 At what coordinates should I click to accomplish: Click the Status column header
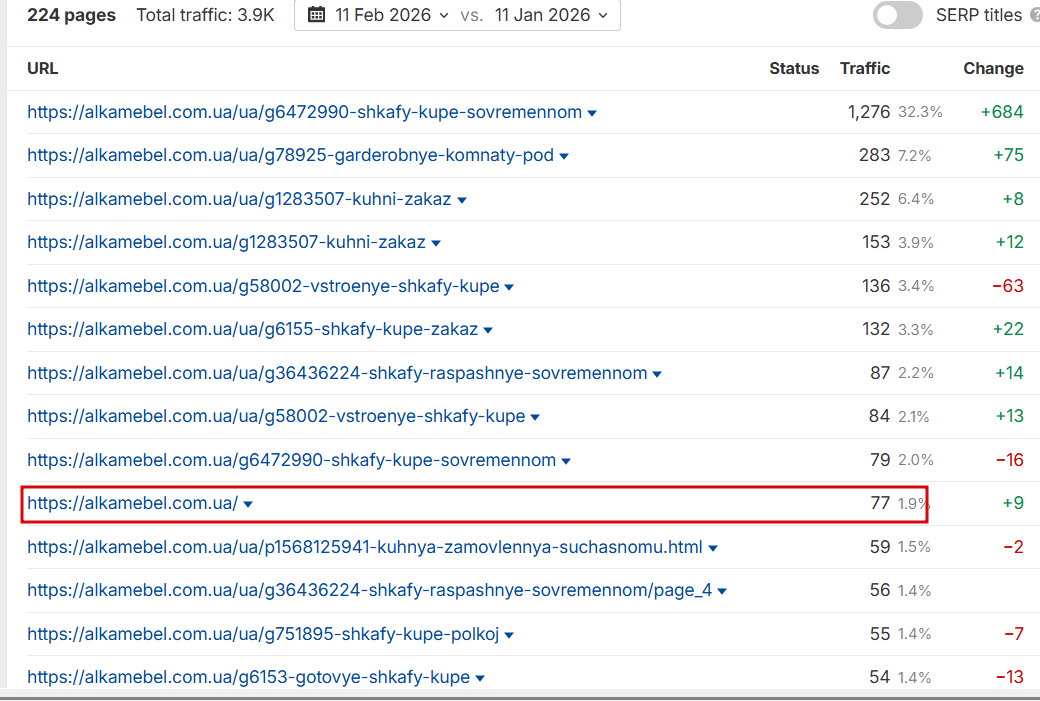coord(793,68)
